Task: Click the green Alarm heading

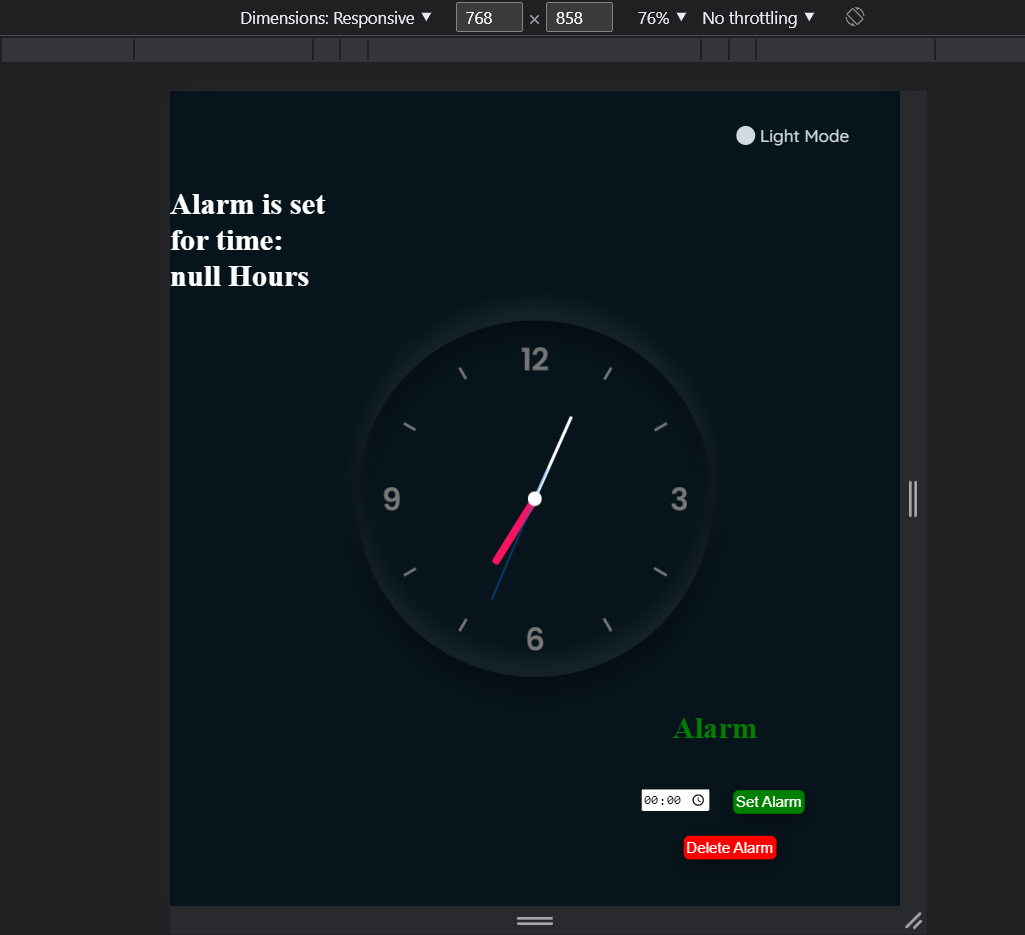Action: (715, 729)
